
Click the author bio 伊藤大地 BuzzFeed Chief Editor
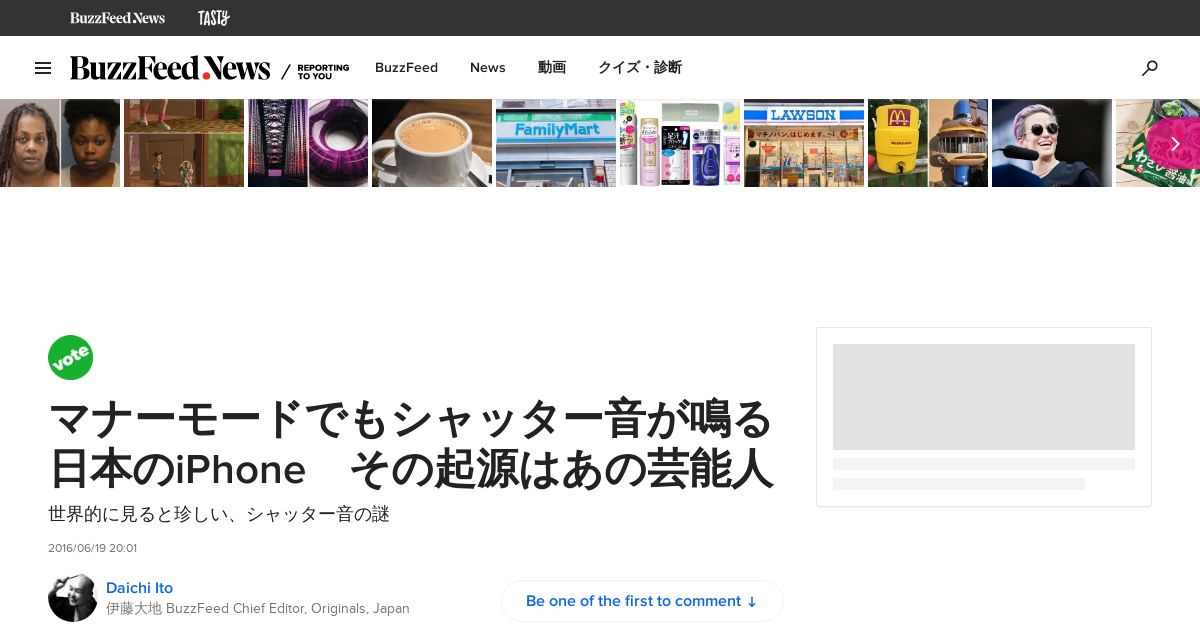coord(258,608)
